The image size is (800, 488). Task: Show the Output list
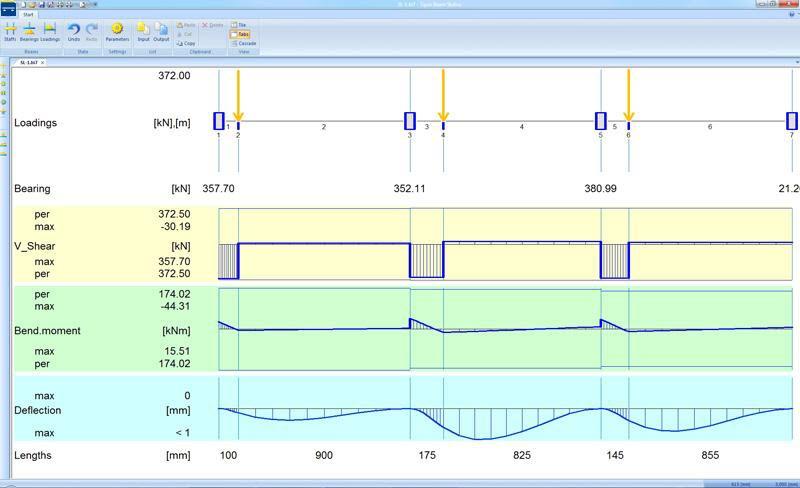pyautogui.click(x=161, y=32)
